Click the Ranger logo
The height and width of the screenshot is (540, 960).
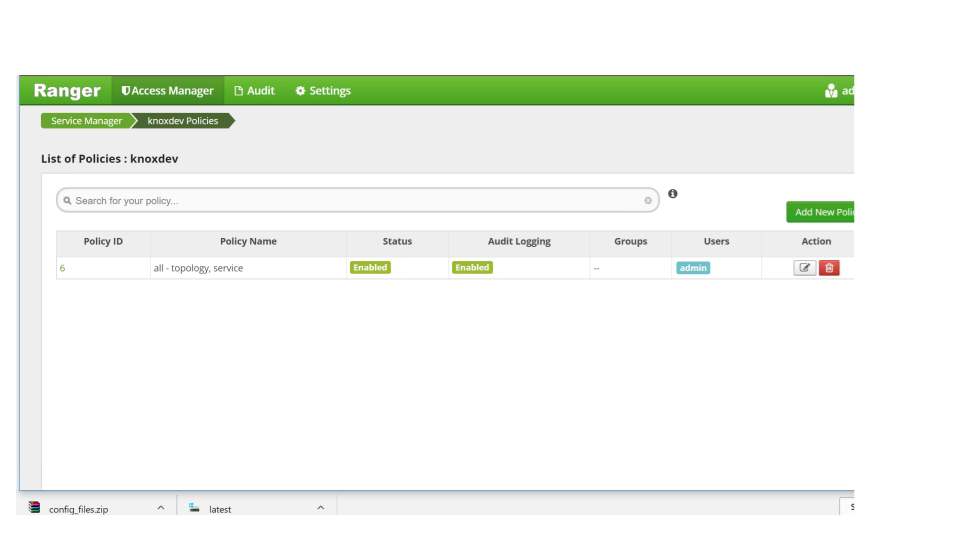[x=67, y=91]
